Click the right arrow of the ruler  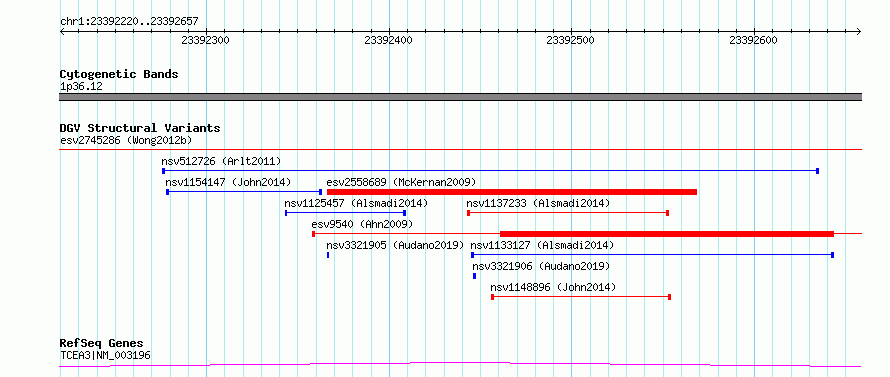coord(858,31)
